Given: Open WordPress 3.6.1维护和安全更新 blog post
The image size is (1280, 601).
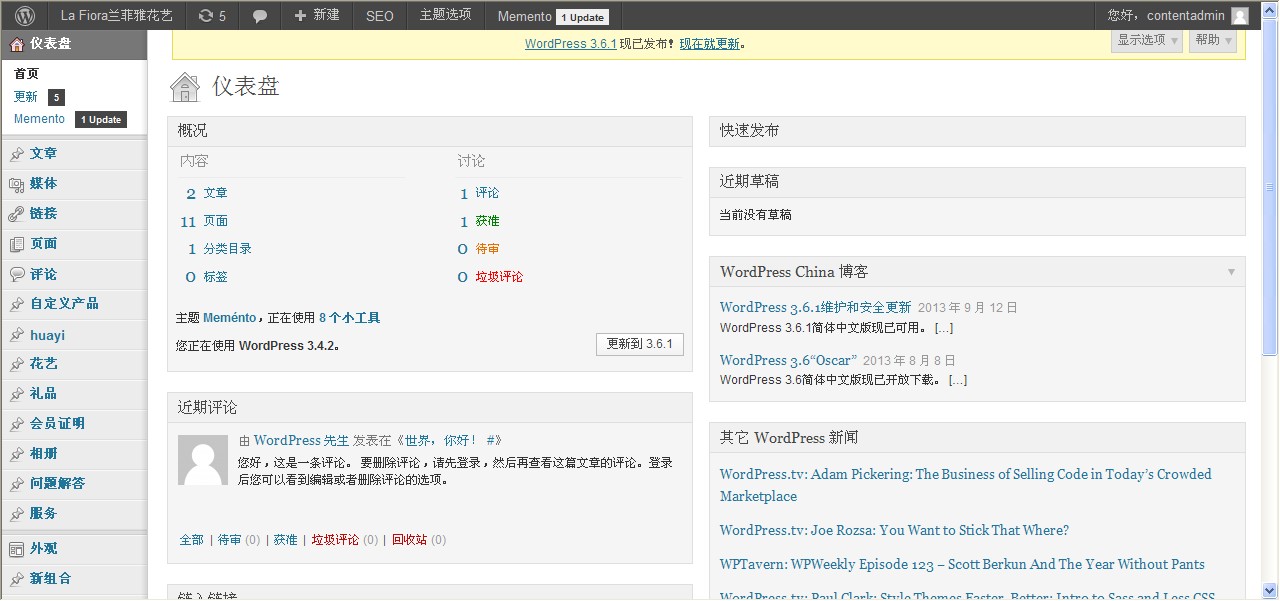Looking at the screenshot, I should tap(815, 308).
